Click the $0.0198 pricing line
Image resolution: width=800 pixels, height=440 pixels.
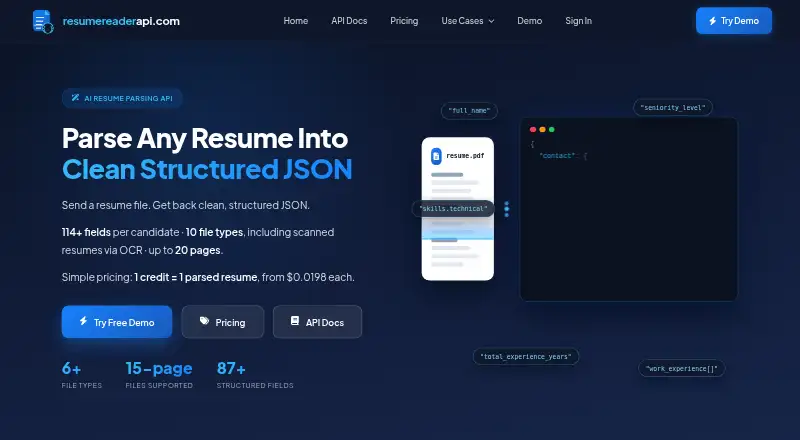click(208, 277)
